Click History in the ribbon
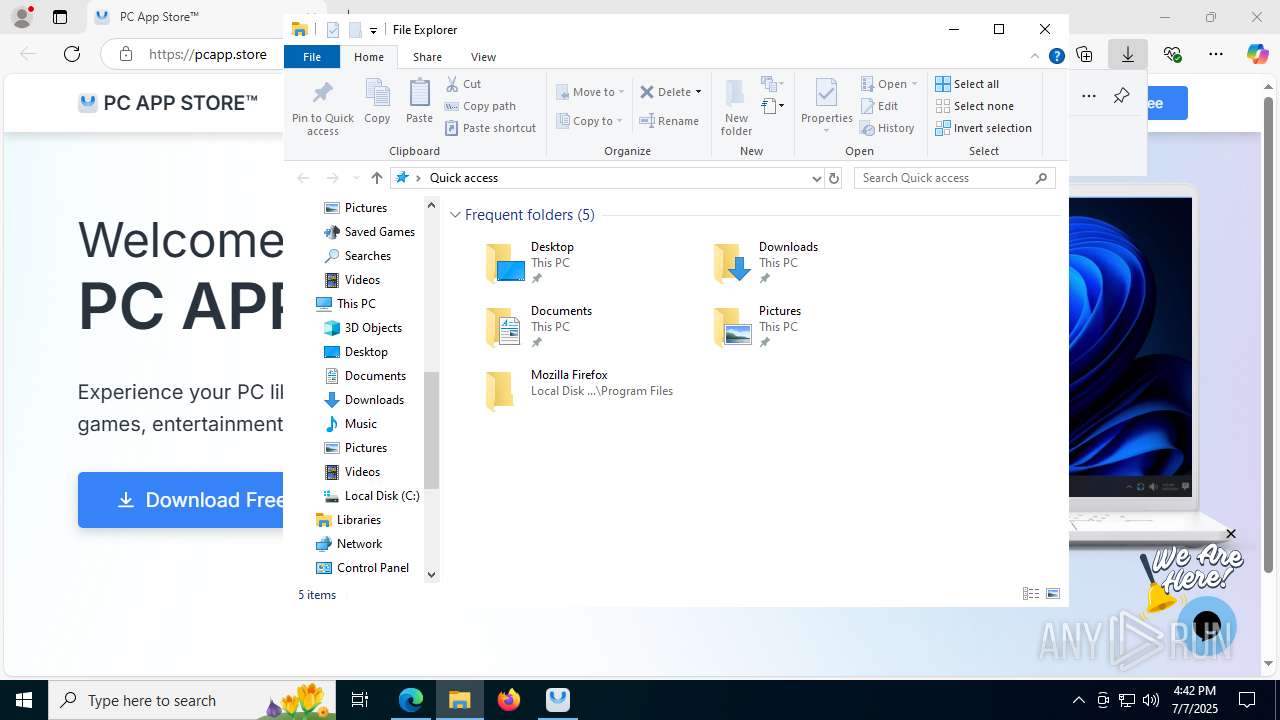The width and height of the screenshot is (1280, 720). coord(887,128)
